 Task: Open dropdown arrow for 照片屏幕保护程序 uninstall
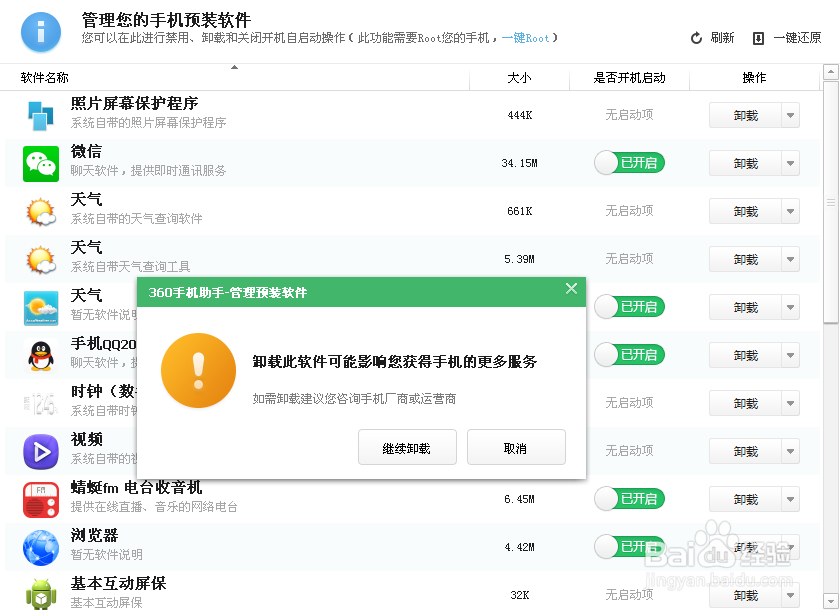(x=790, y=116)
